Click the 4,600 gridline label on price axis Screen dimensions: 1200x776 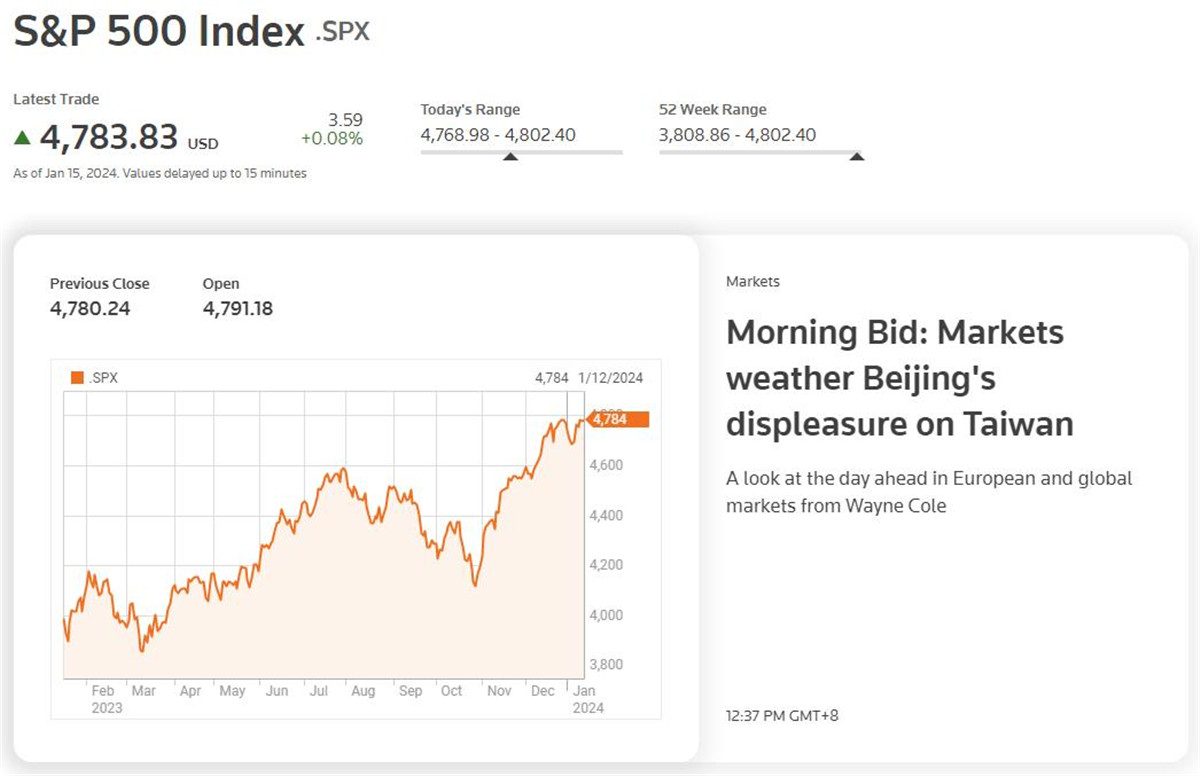607,465
